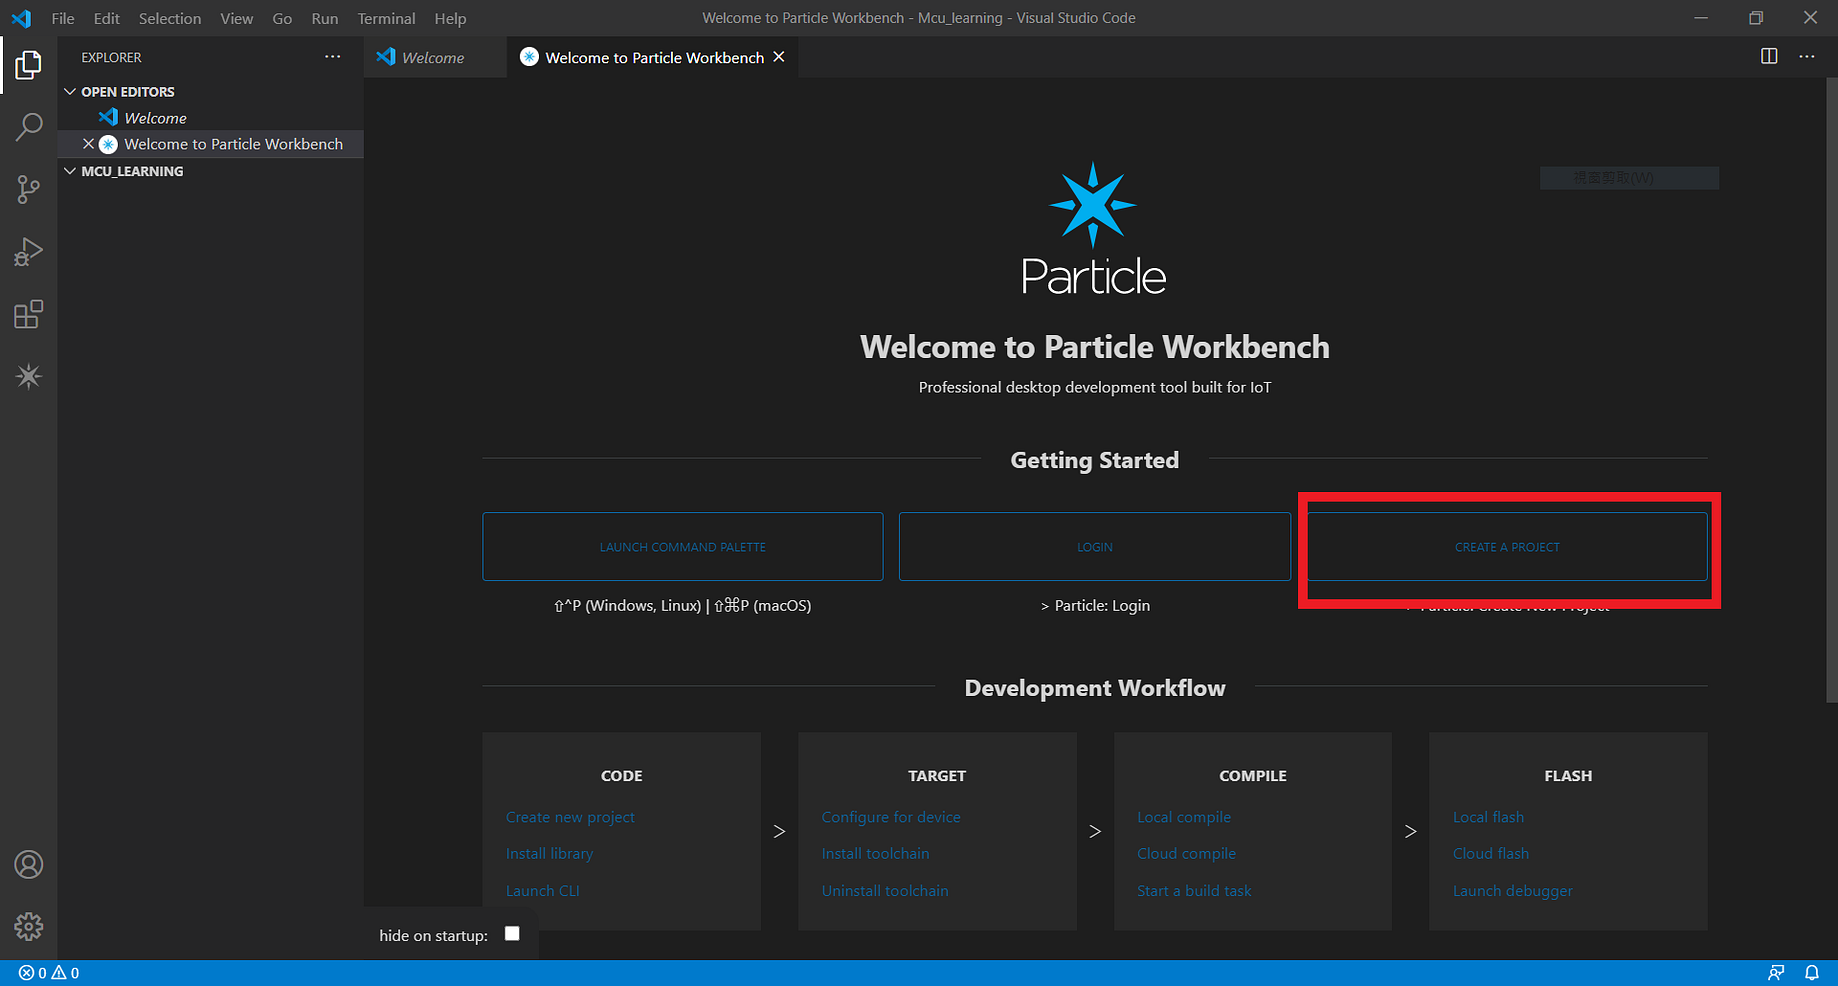The width and height of the screenshot is (1838, 986).
Task: Click the Accounts icon near the bottom
Action: [x=29, y=864]
